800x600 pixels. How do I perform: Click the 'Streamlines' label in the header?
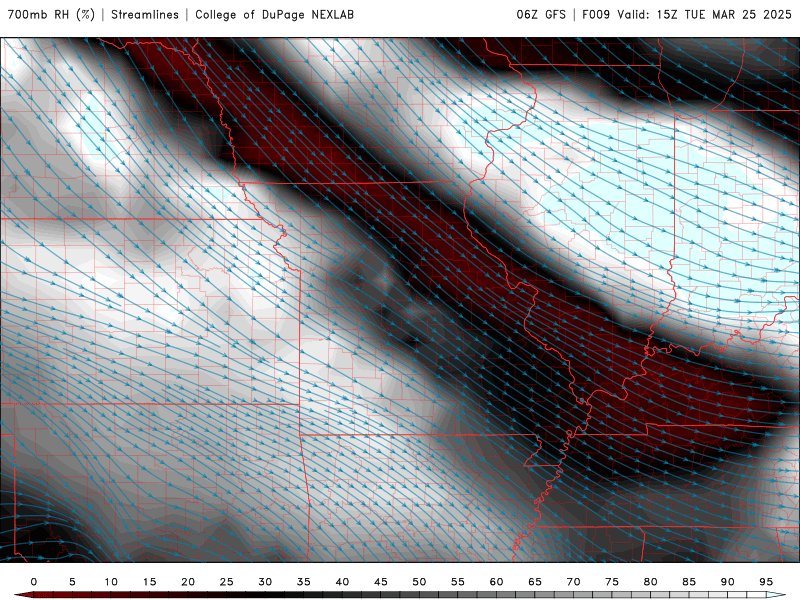(x=145, y=15)
